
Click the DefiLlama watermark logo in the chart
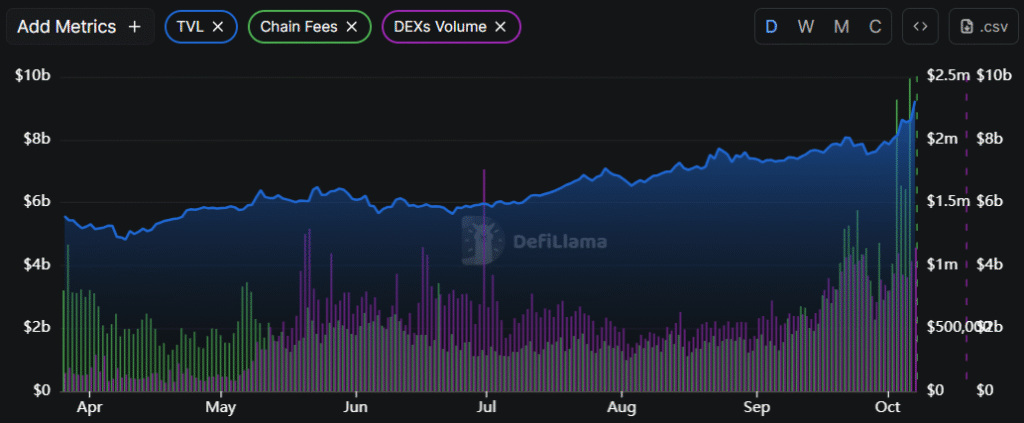(482, 241)
